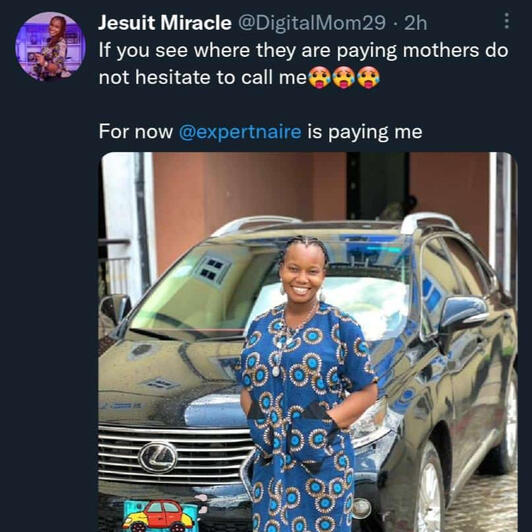The image size is (532, 532).
Task: Click the woman's blue patterned dress in photo
Action: [305, 417]
